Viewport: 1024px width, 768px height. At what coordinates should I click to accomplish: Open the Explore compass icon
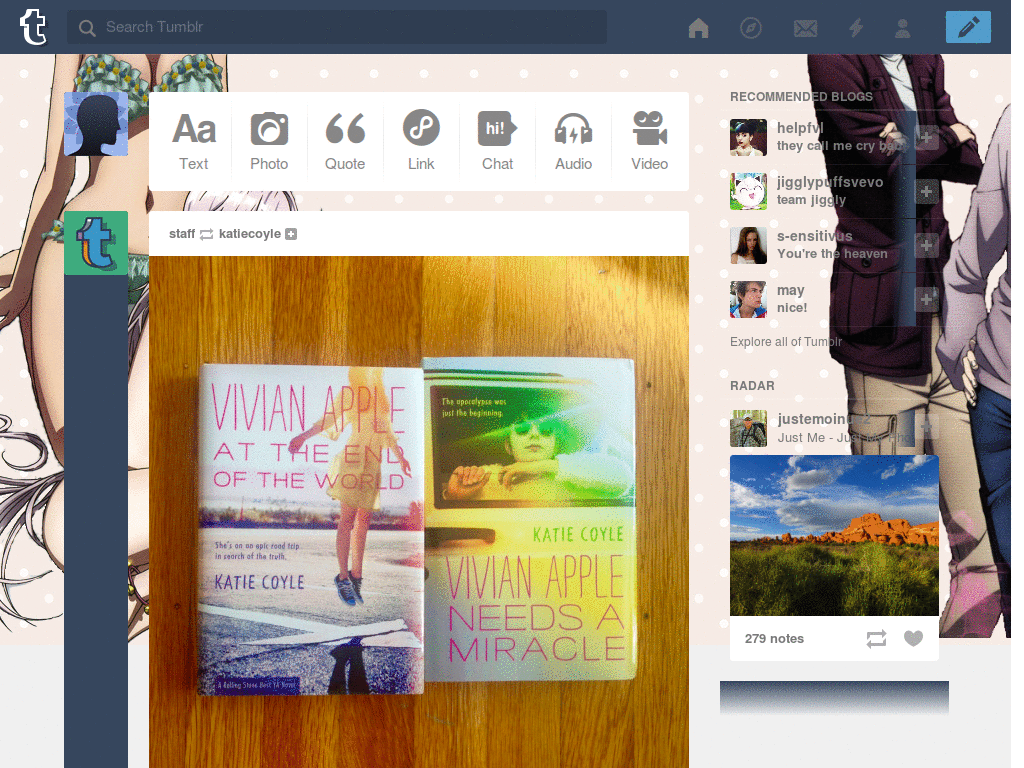pyautogui.click(x=751, y=27)
